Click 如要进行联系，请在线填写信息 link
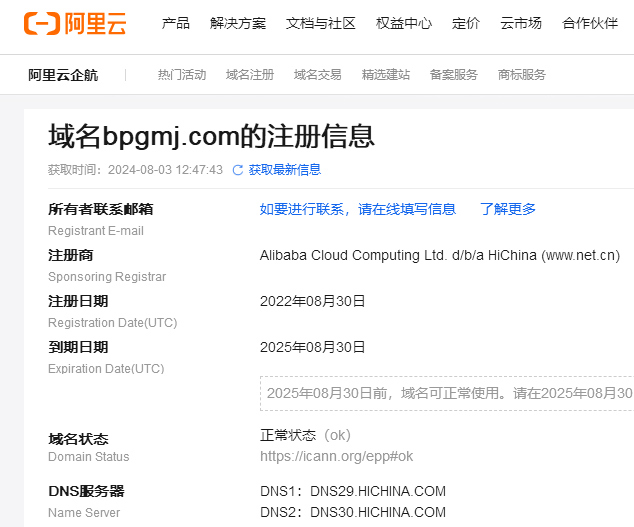This screenshot has width=634, height=527. click(x=358, y=209)
